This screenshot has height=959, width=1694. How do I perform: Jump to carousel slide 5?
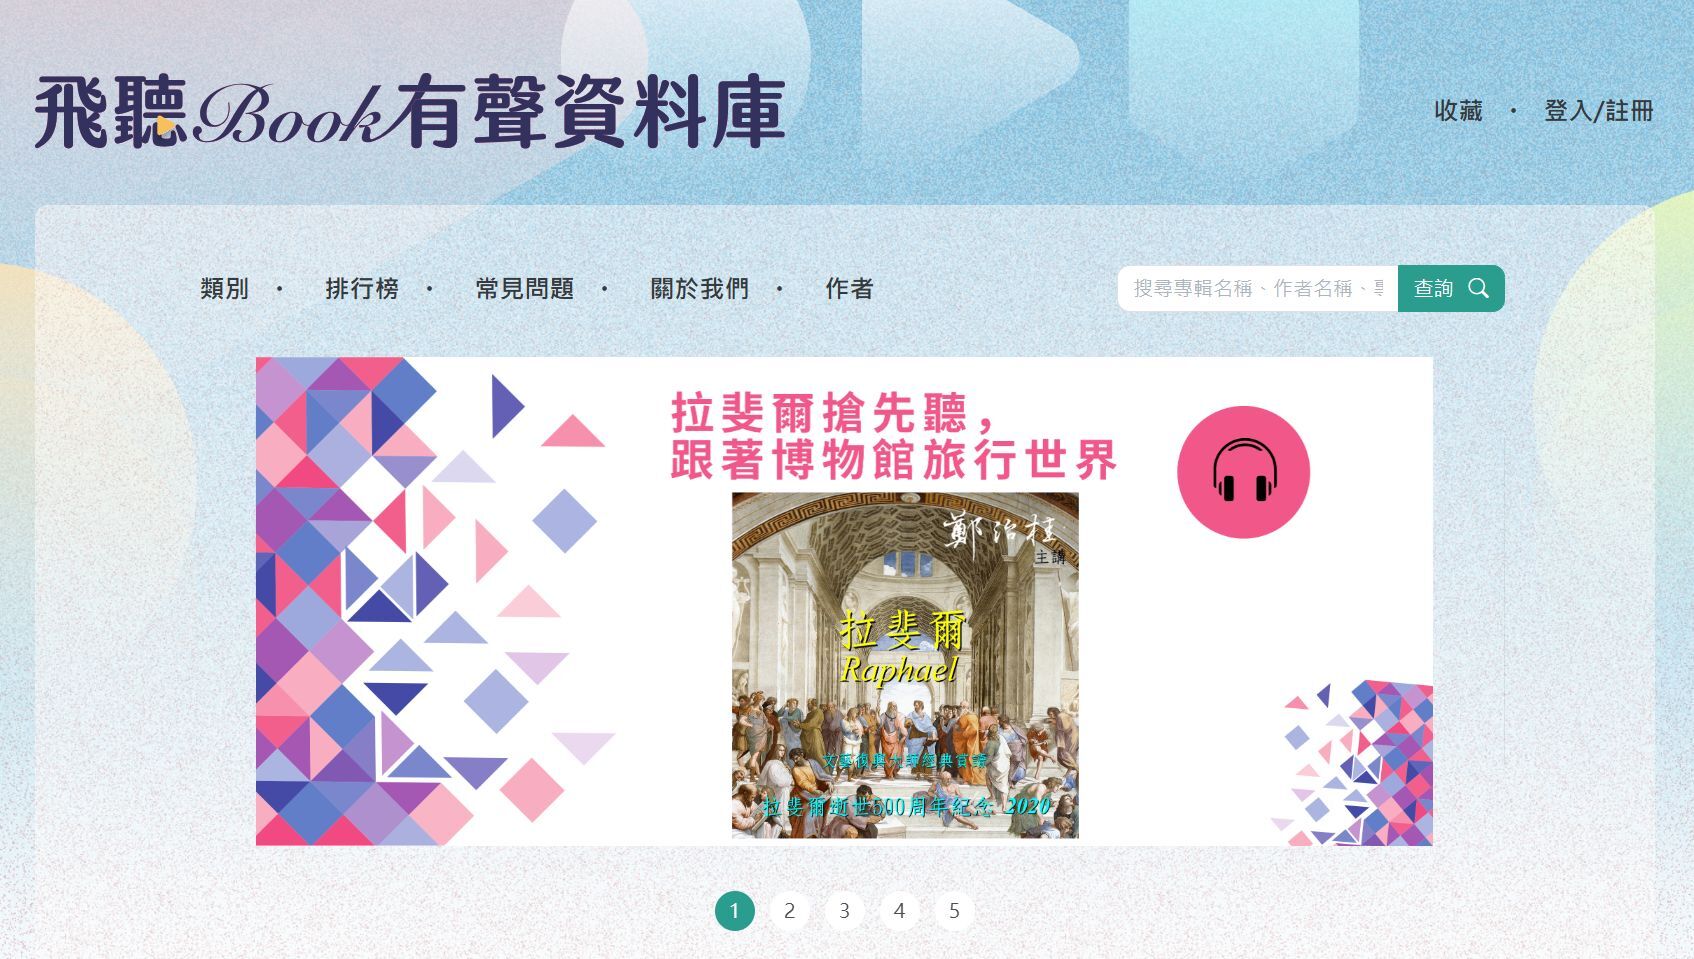(954, 911)
